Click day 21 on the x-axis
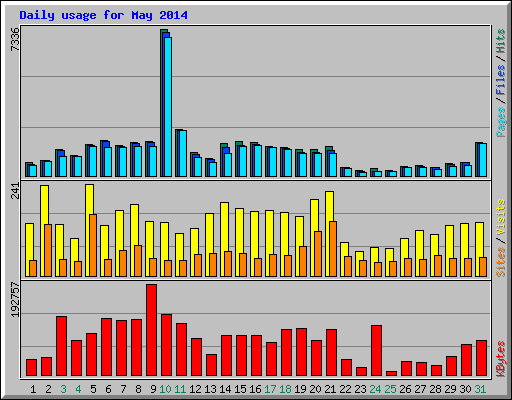Screen dimensions: 512x400 click(330, 389)
